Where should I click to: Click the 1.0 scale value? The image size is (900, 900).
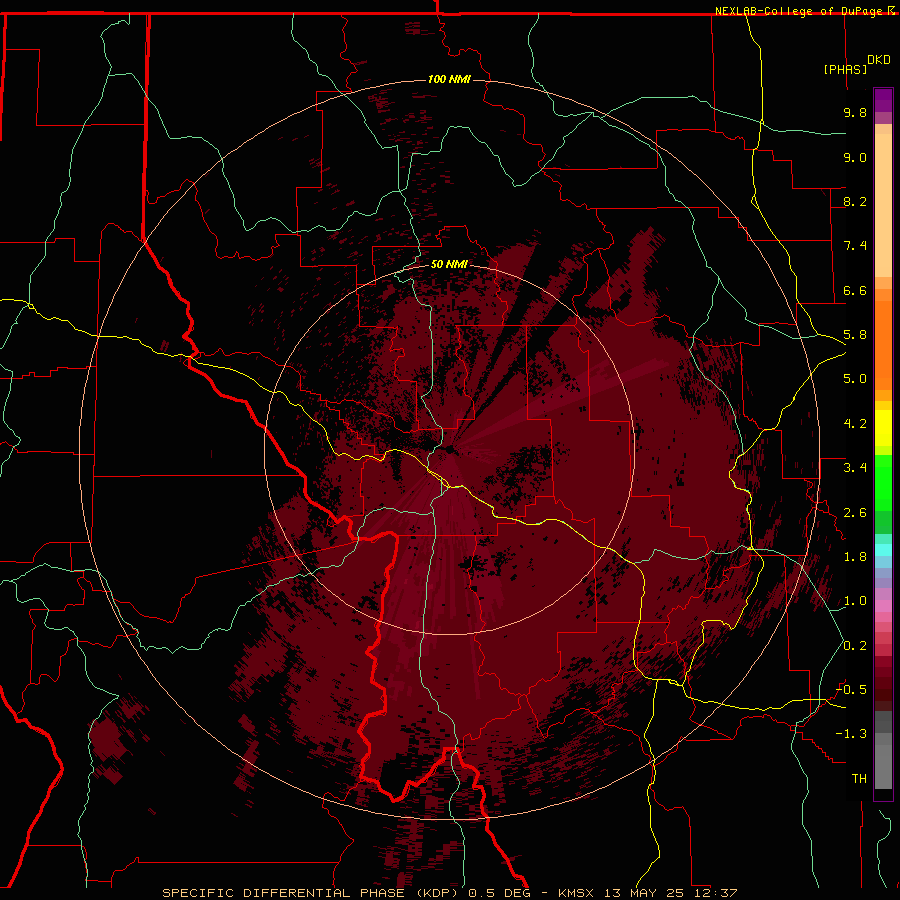855,601
